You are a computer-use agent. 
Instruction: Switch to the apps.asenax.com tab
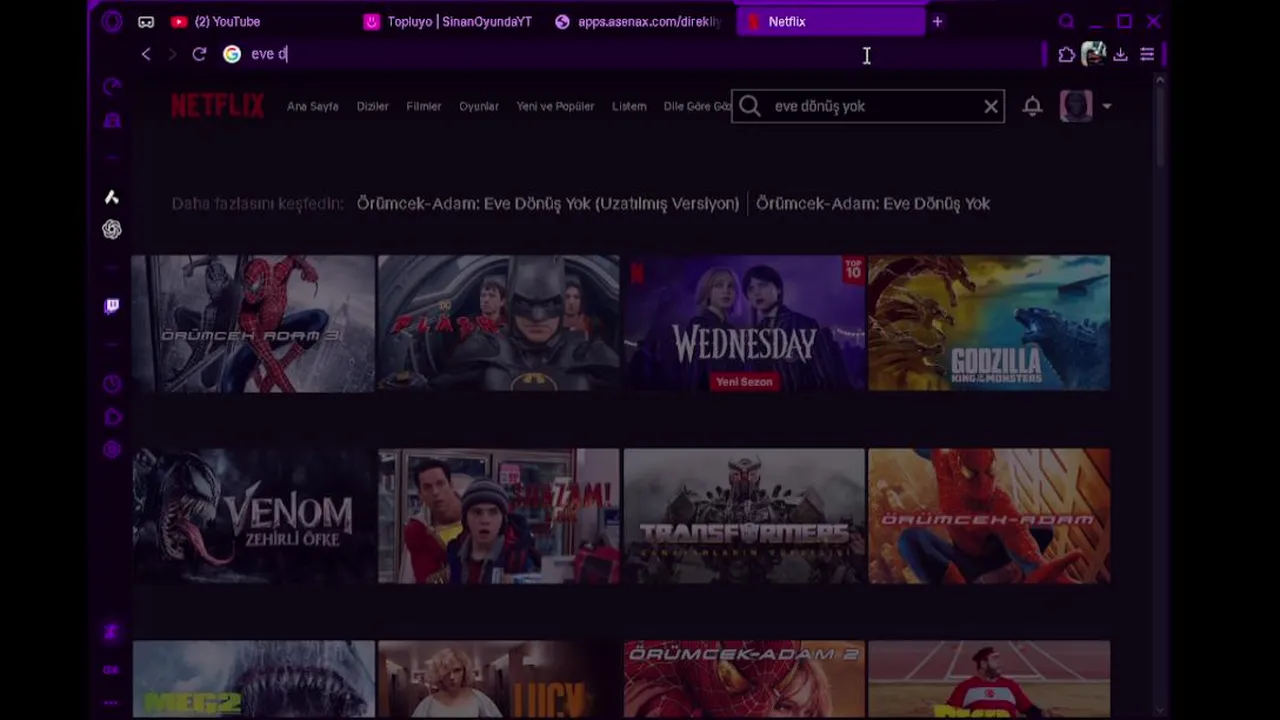pyautogui.click(x=640, y=21)
